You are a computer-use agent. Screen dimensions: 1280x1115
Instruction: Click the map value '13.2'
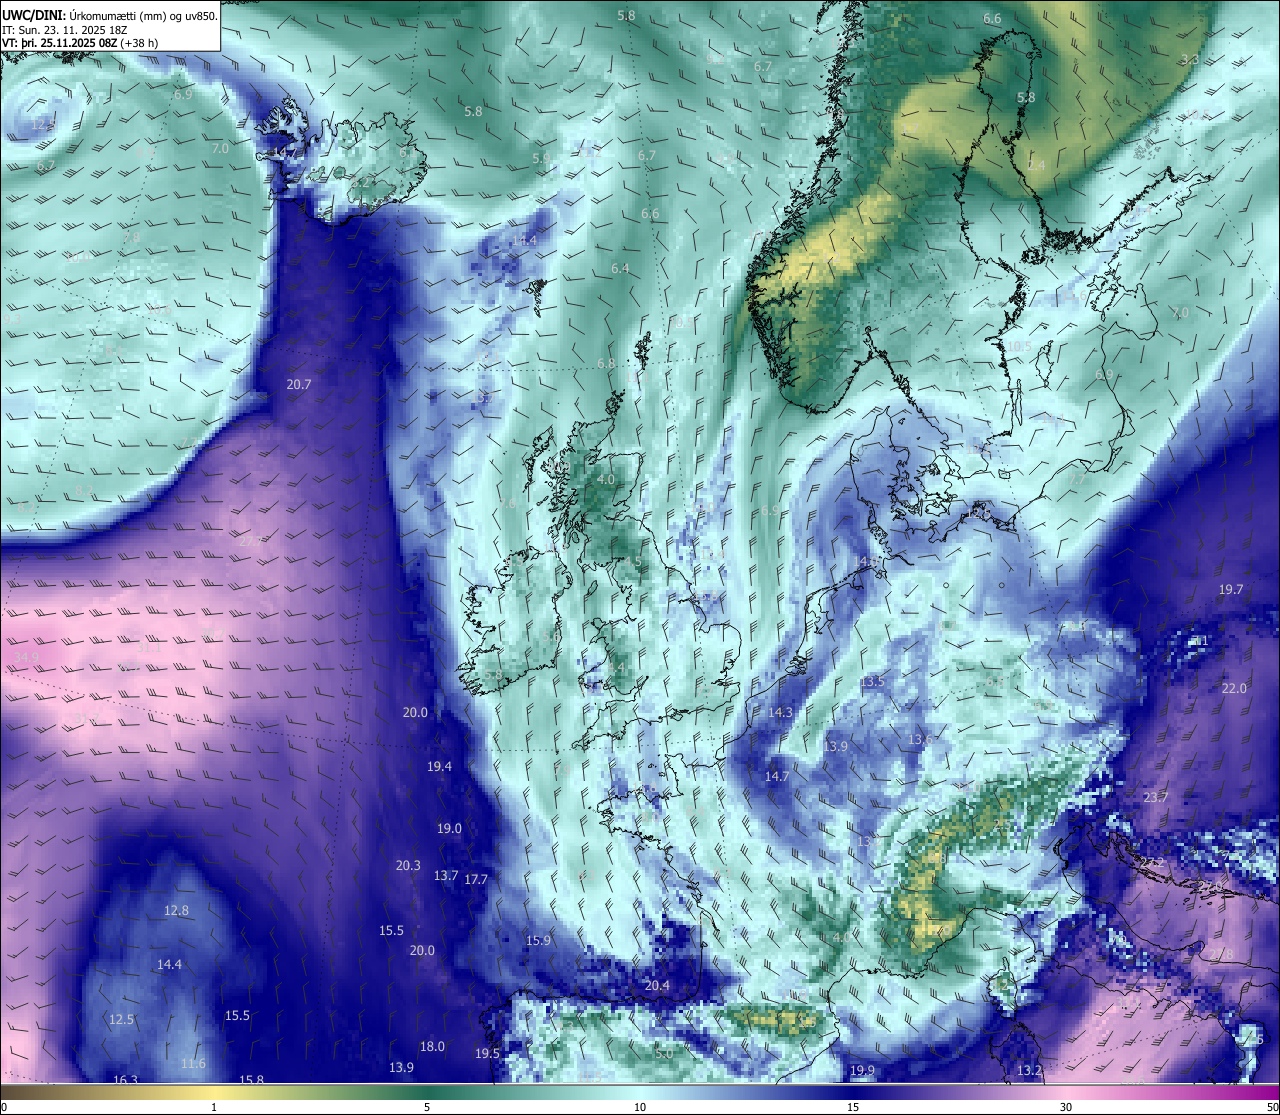point(1029,1070)
